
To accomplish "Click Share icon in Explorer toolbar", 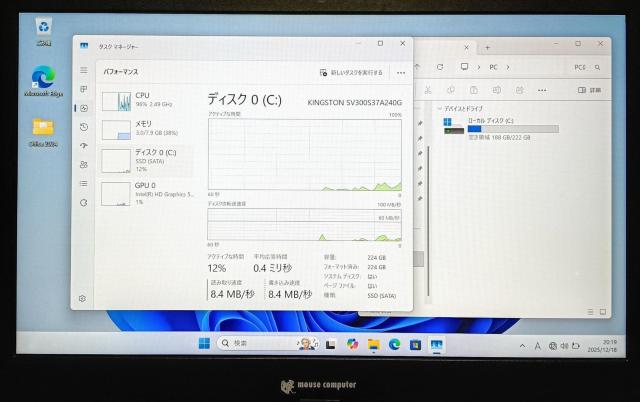I will pos(519,90).
